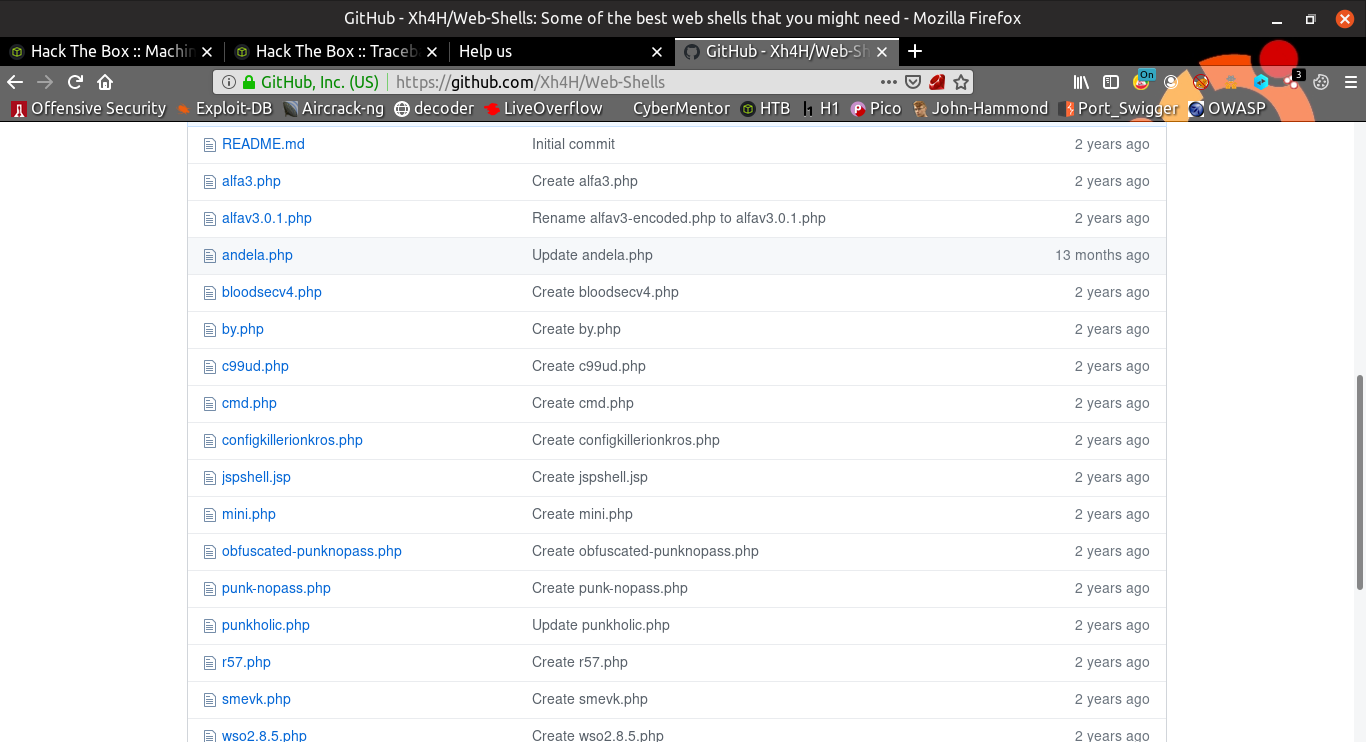
Task: Open punk-nopass.php file
Action: [276, 588]
